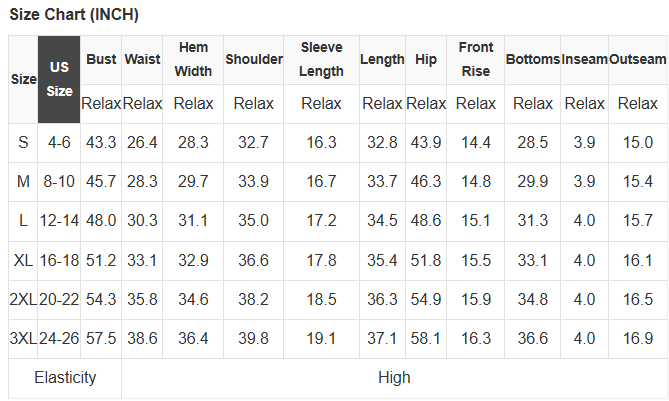
Task: Click the 12-14 US size cell
Action: point(59,221)
